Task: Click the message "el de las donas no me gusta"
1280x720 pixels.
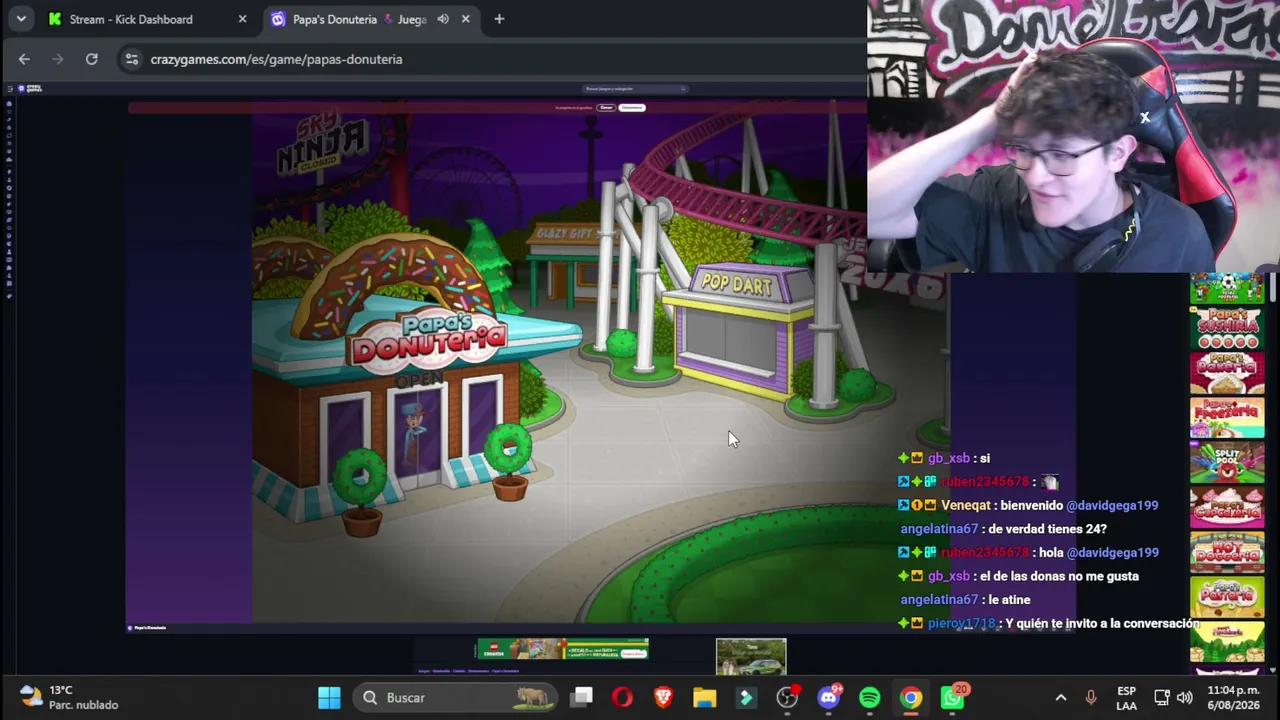Action: (1062, 576)
